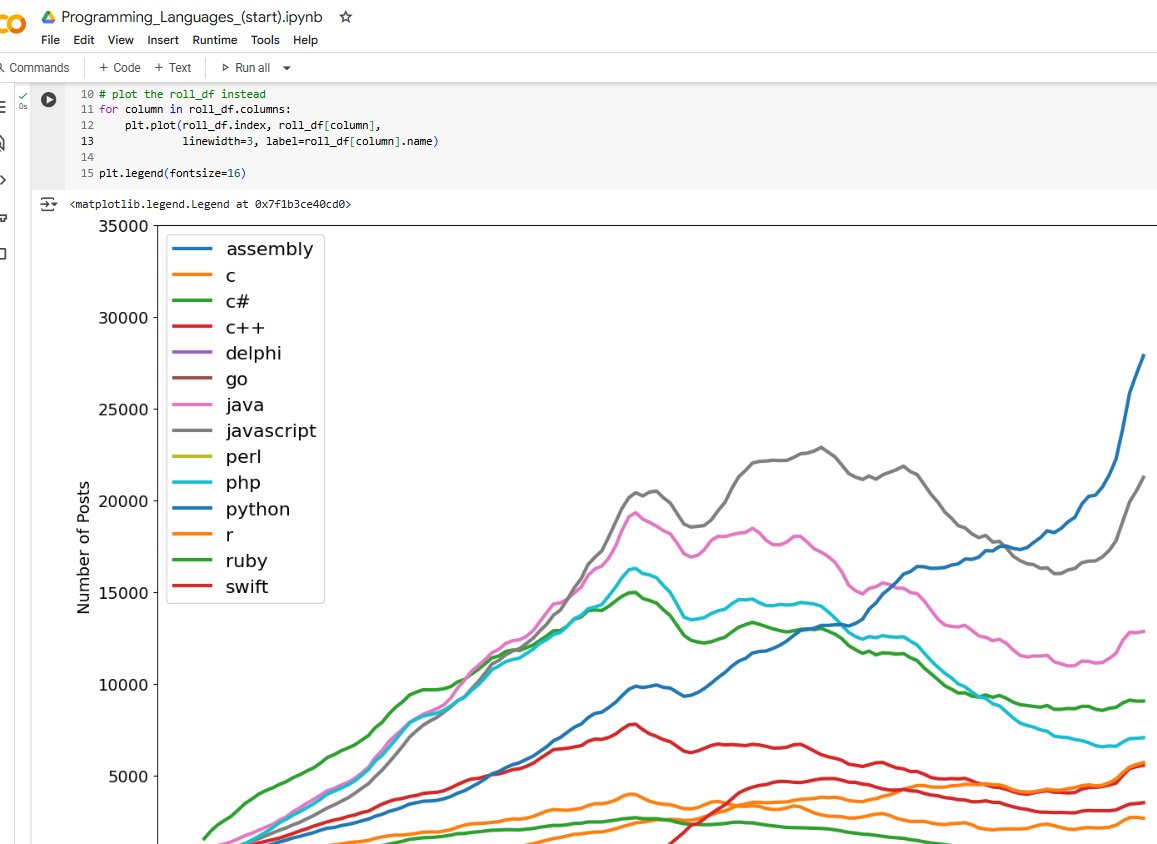
Task: Open the Runtime menu
Action: pyautogui.click(x=215, y=40)
